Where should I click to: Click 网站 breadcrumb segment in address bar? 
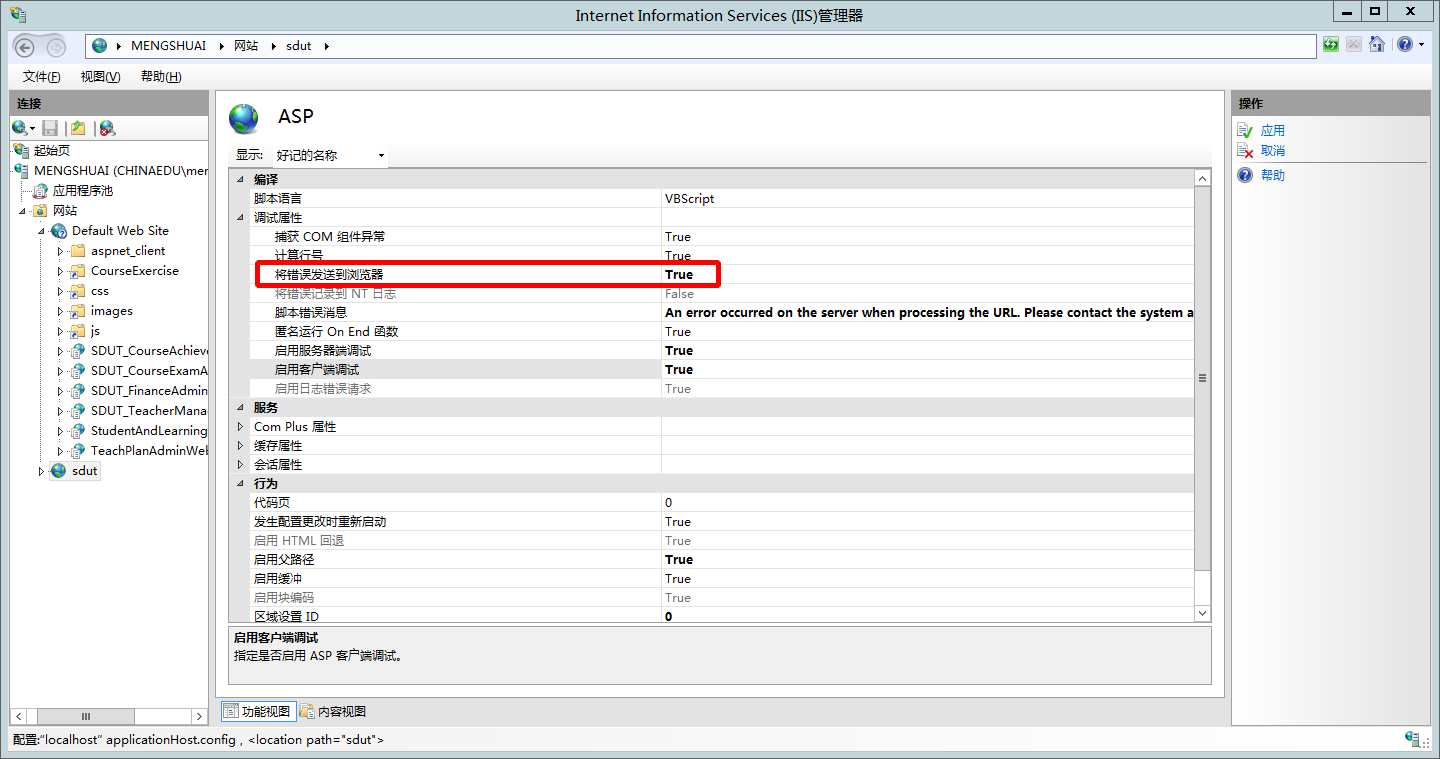[x=246, y=46]
